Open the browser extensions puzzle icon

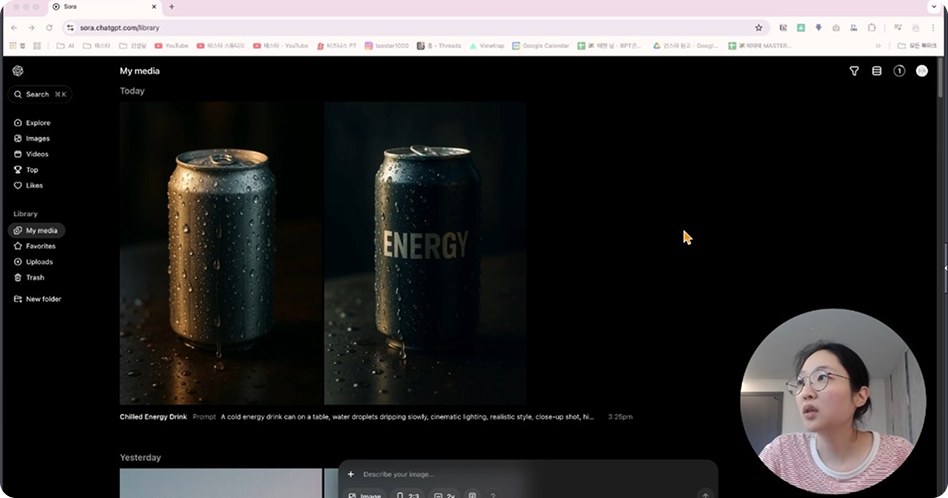tap(872, 28)
